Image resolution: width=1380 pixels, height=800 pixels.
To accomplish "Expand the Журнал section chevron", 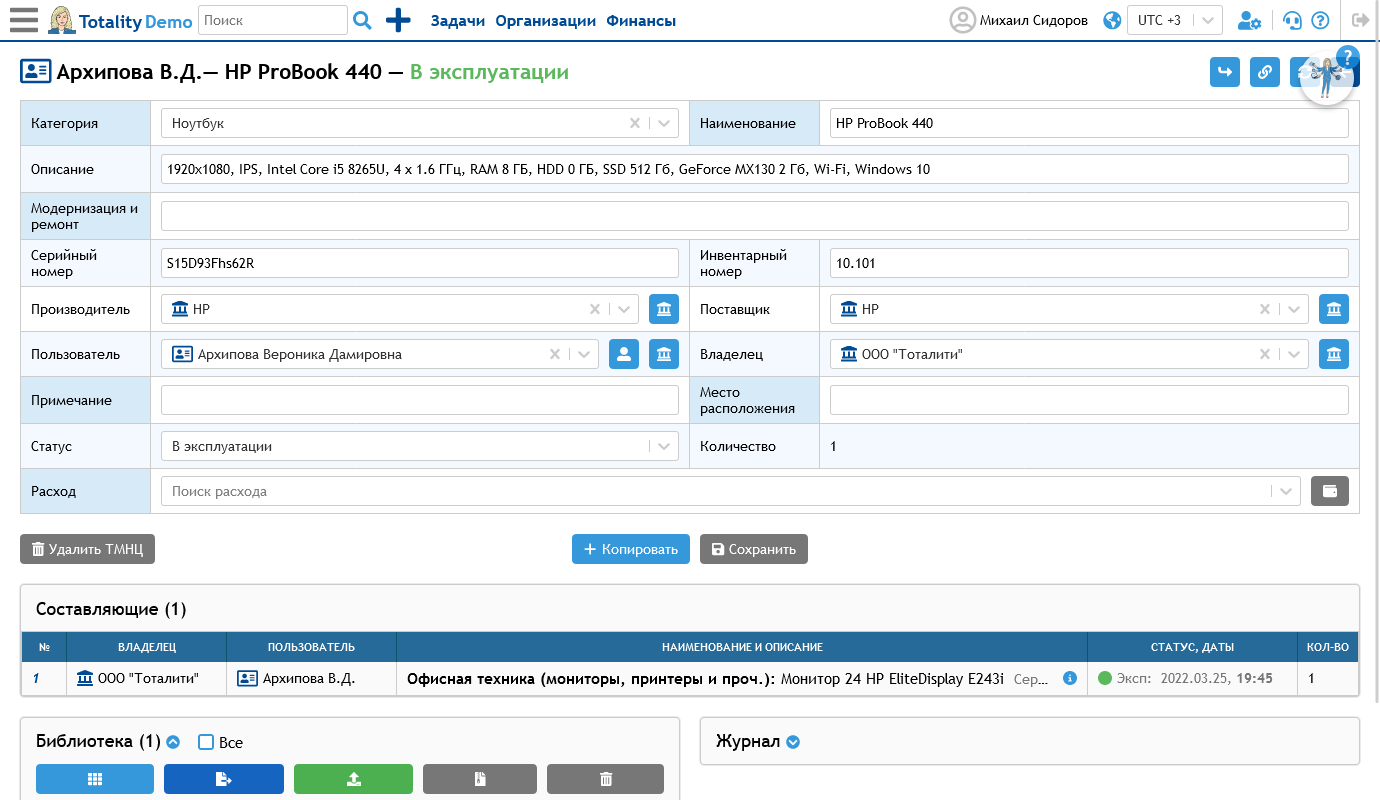I will (793, 742).
